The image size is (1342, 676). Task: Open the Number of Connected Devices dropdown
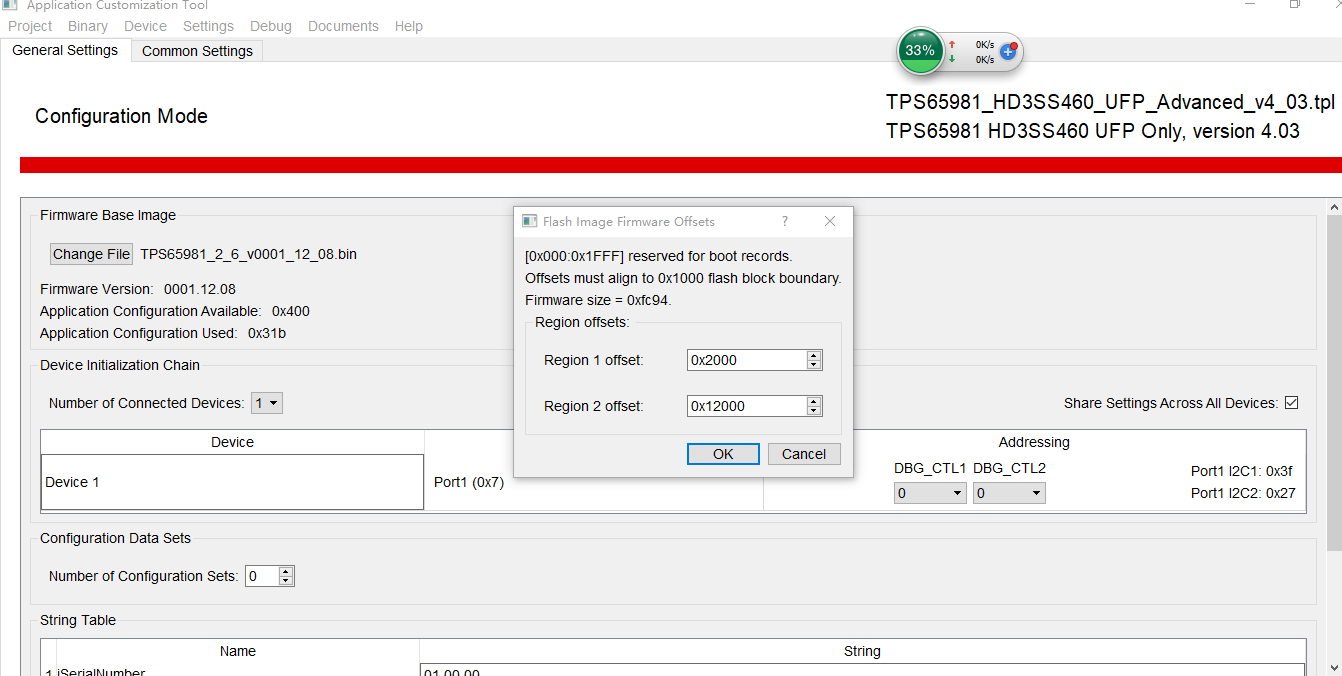(267, 403)
